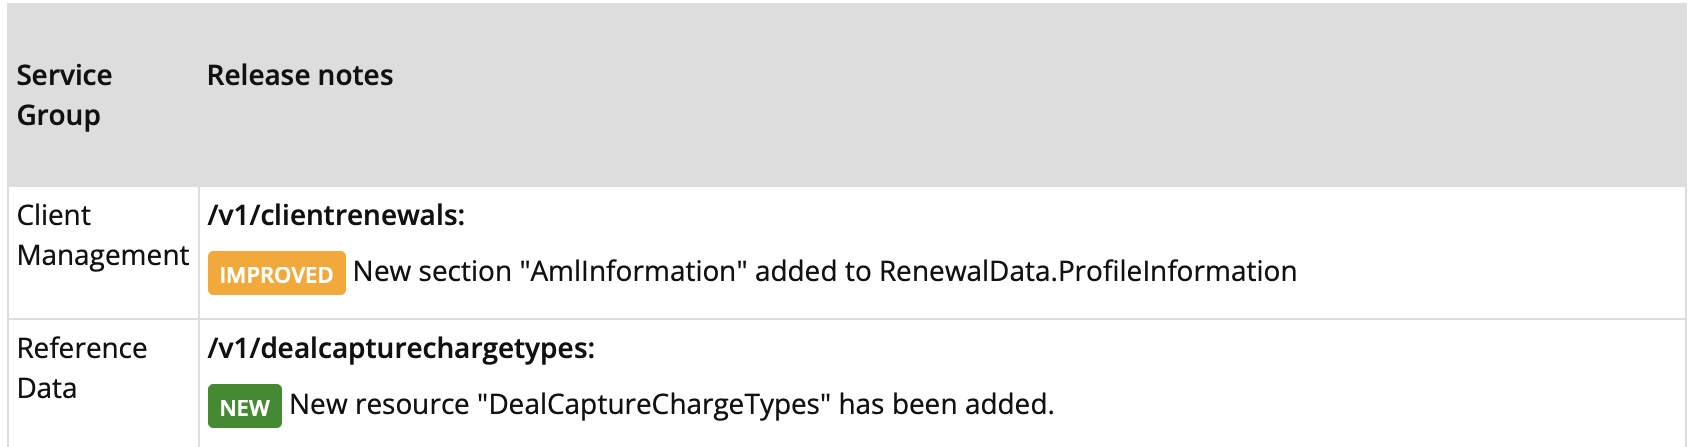The height and width of the screenshot is (447, 1693).
Task: Click the word "Management" in first column
Action: (x=102, y=255)
